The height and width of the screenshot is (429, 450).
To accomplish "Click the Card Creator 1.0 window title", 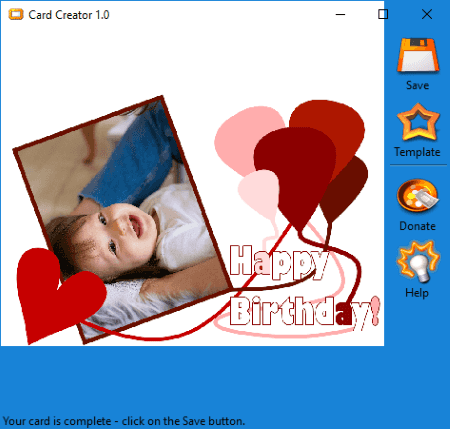I will (x=69, y=15).
